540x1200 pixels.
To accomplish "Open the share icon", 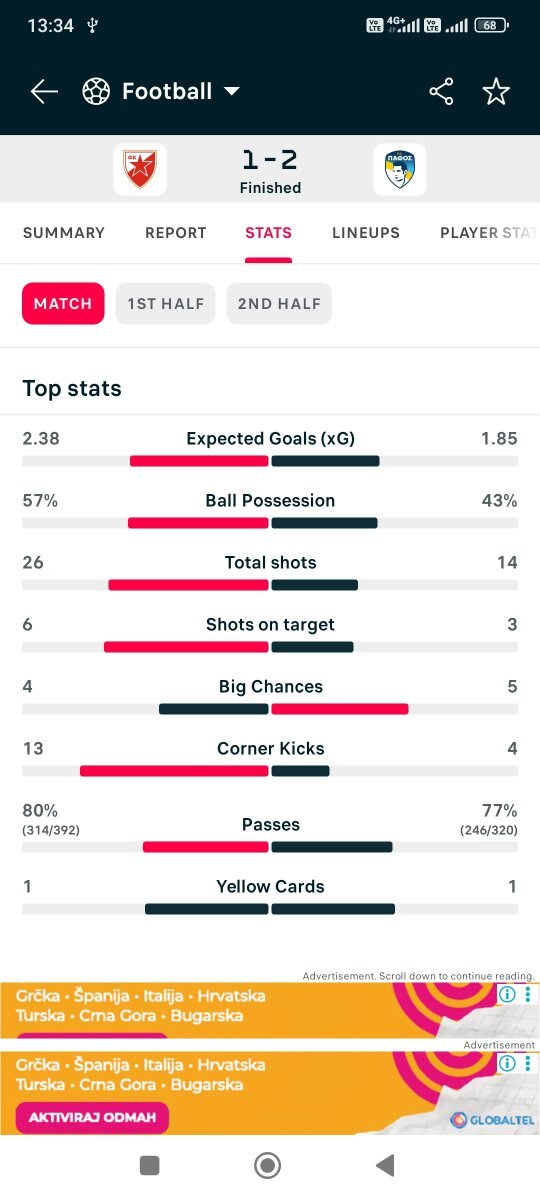I will tap(441, 92).
